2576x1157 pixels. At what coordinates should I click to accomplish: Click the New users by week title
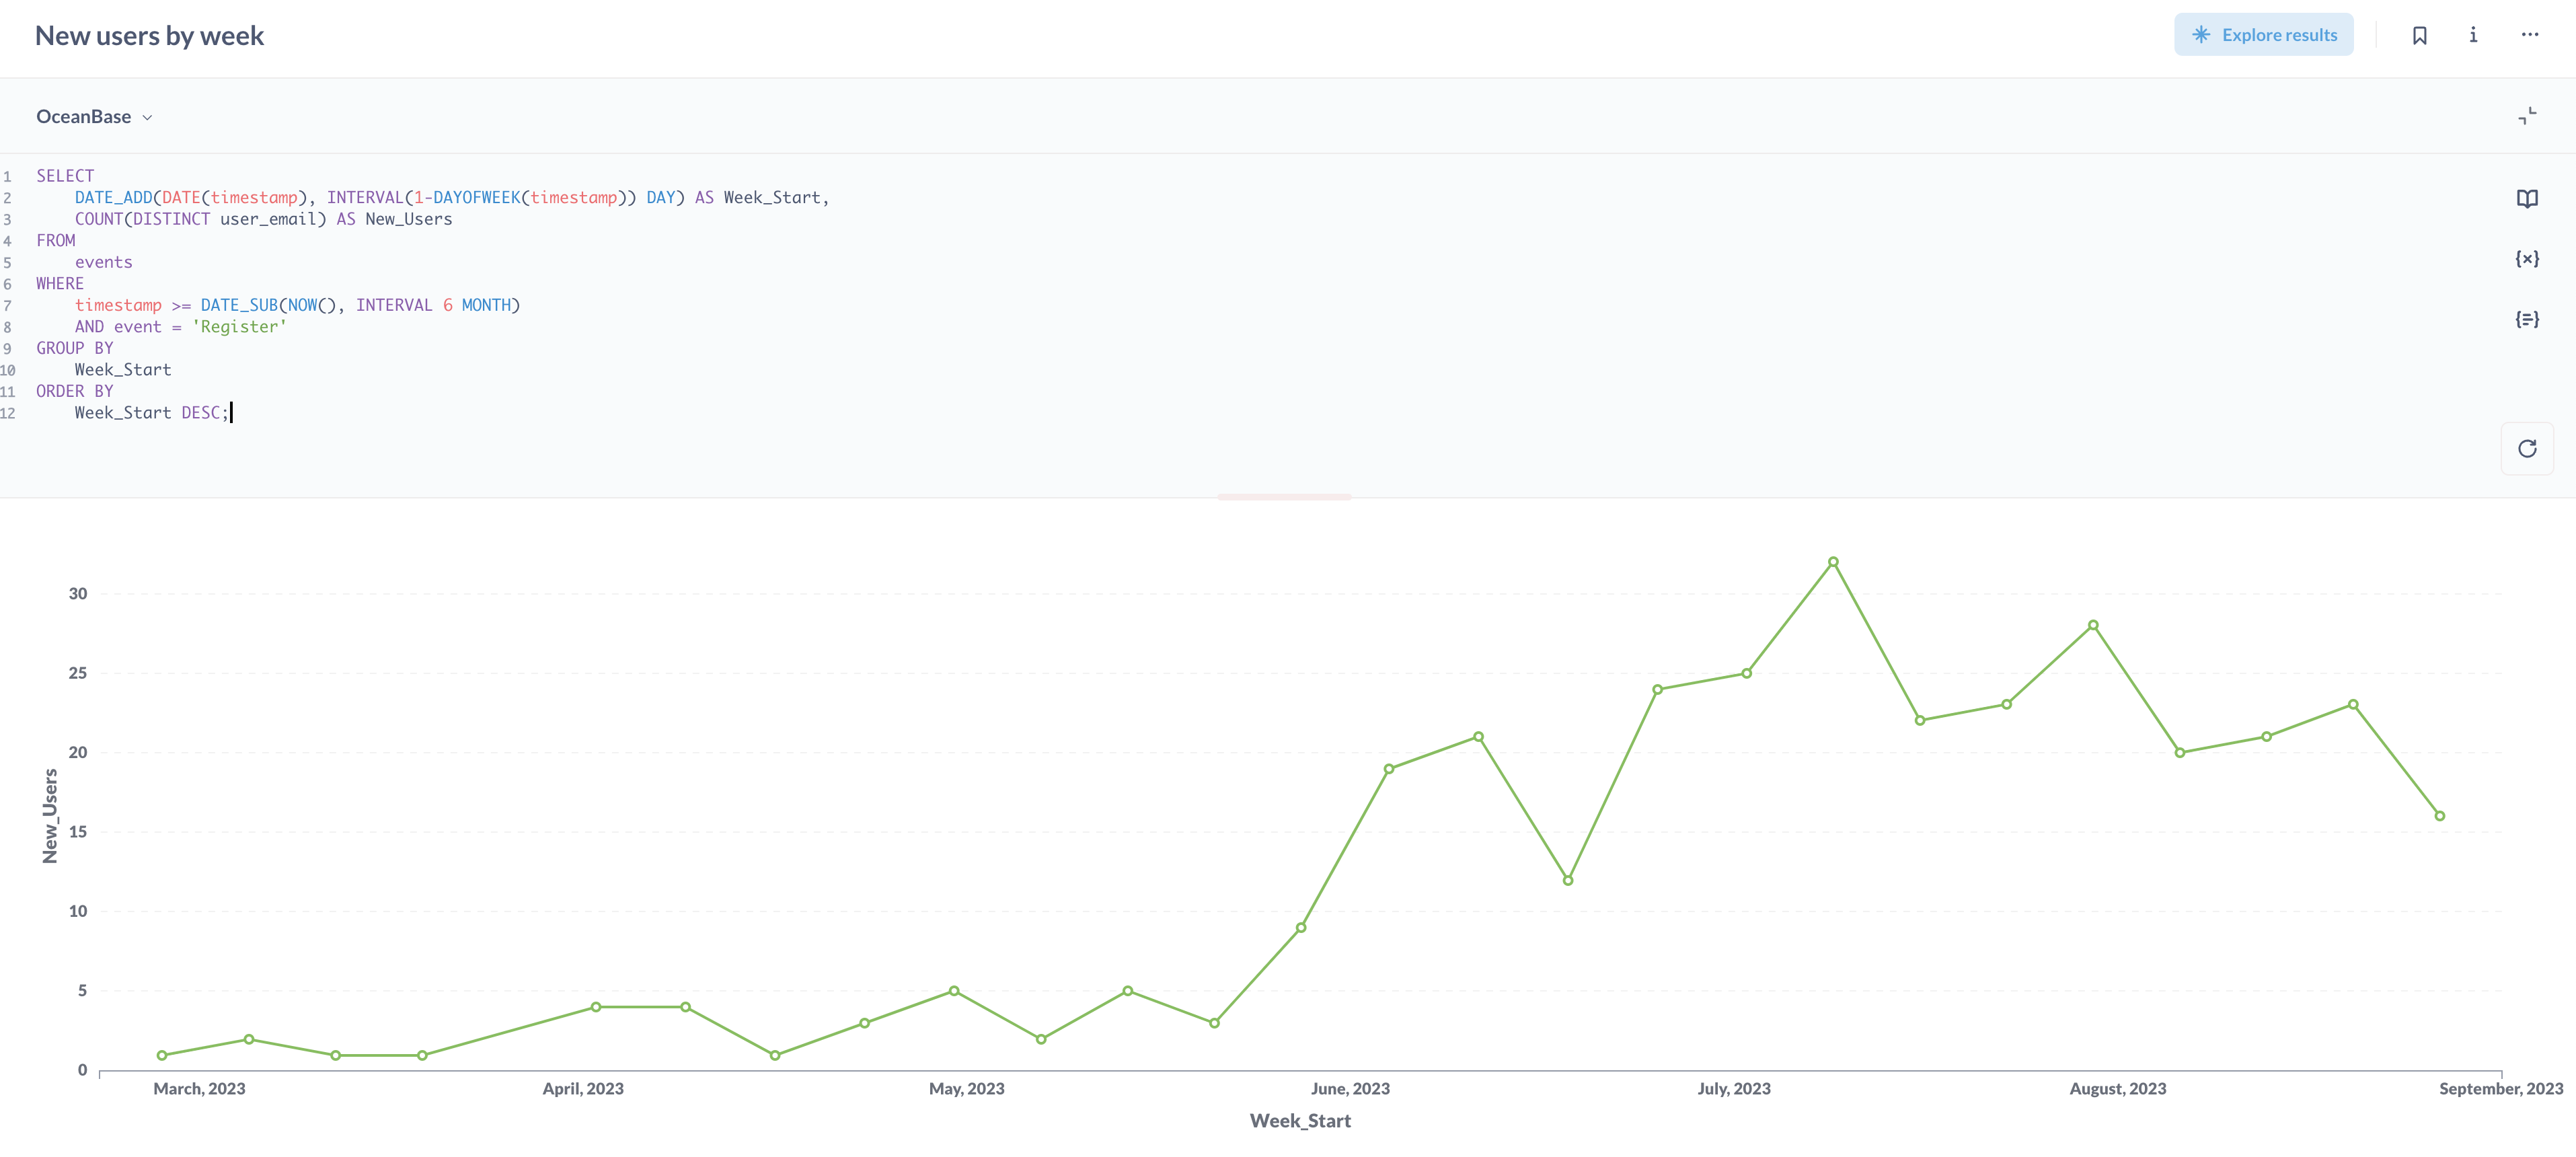[x=149, y=36]
